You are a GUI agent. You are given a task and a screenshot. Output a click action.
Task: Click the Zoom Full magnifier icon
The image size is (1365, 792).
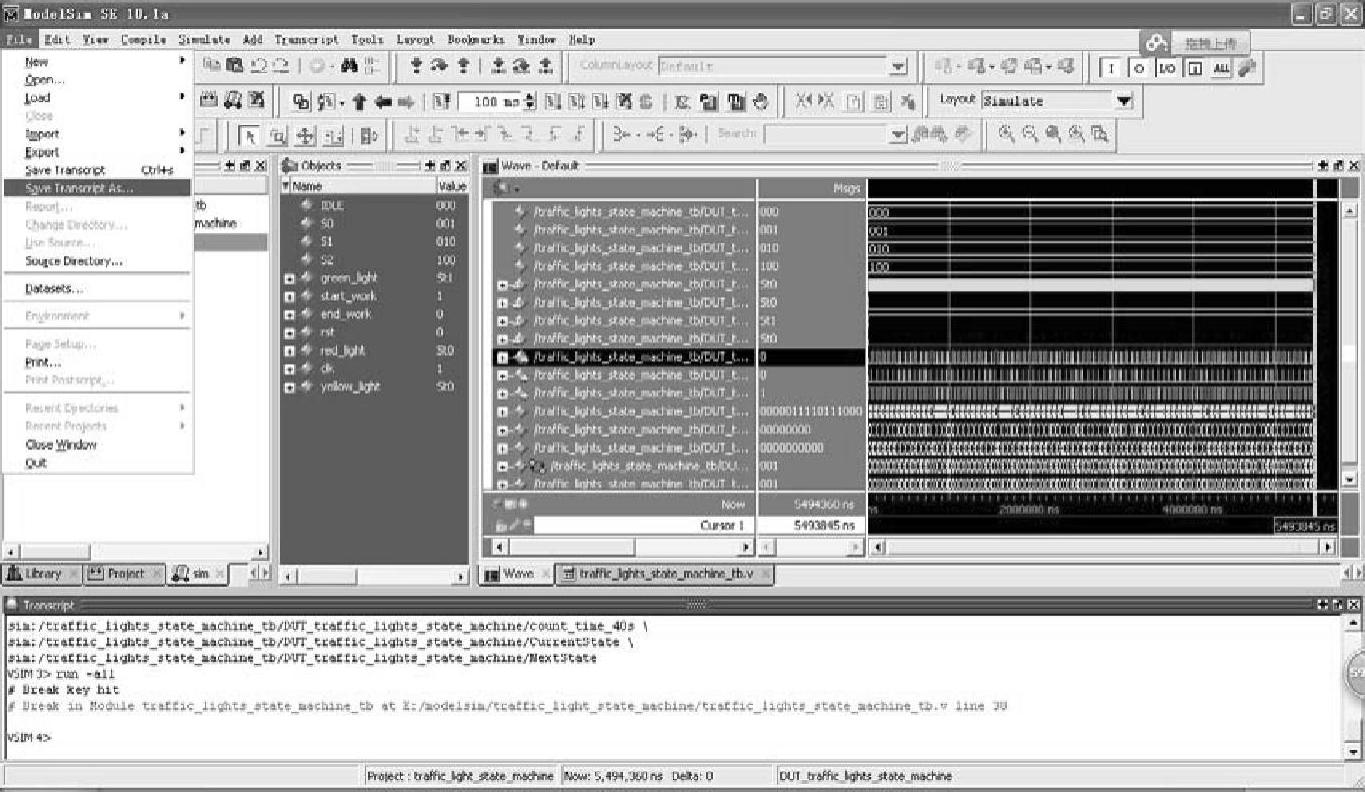click(1053, 134)
